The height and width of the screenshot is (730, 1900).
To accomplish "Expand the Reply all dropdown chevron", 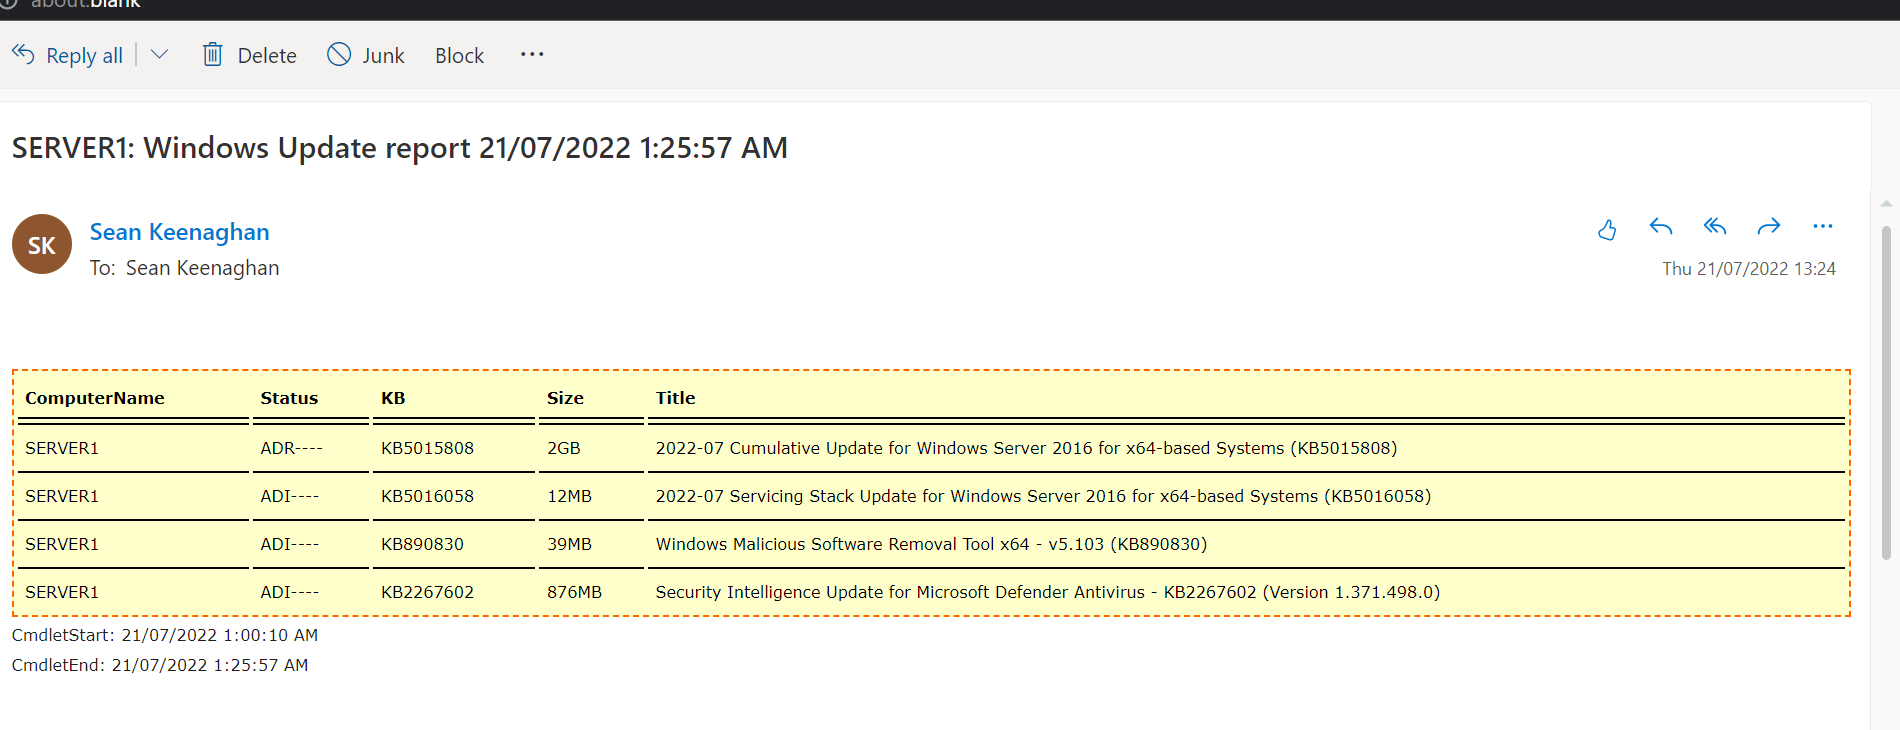I will point(159,54).
